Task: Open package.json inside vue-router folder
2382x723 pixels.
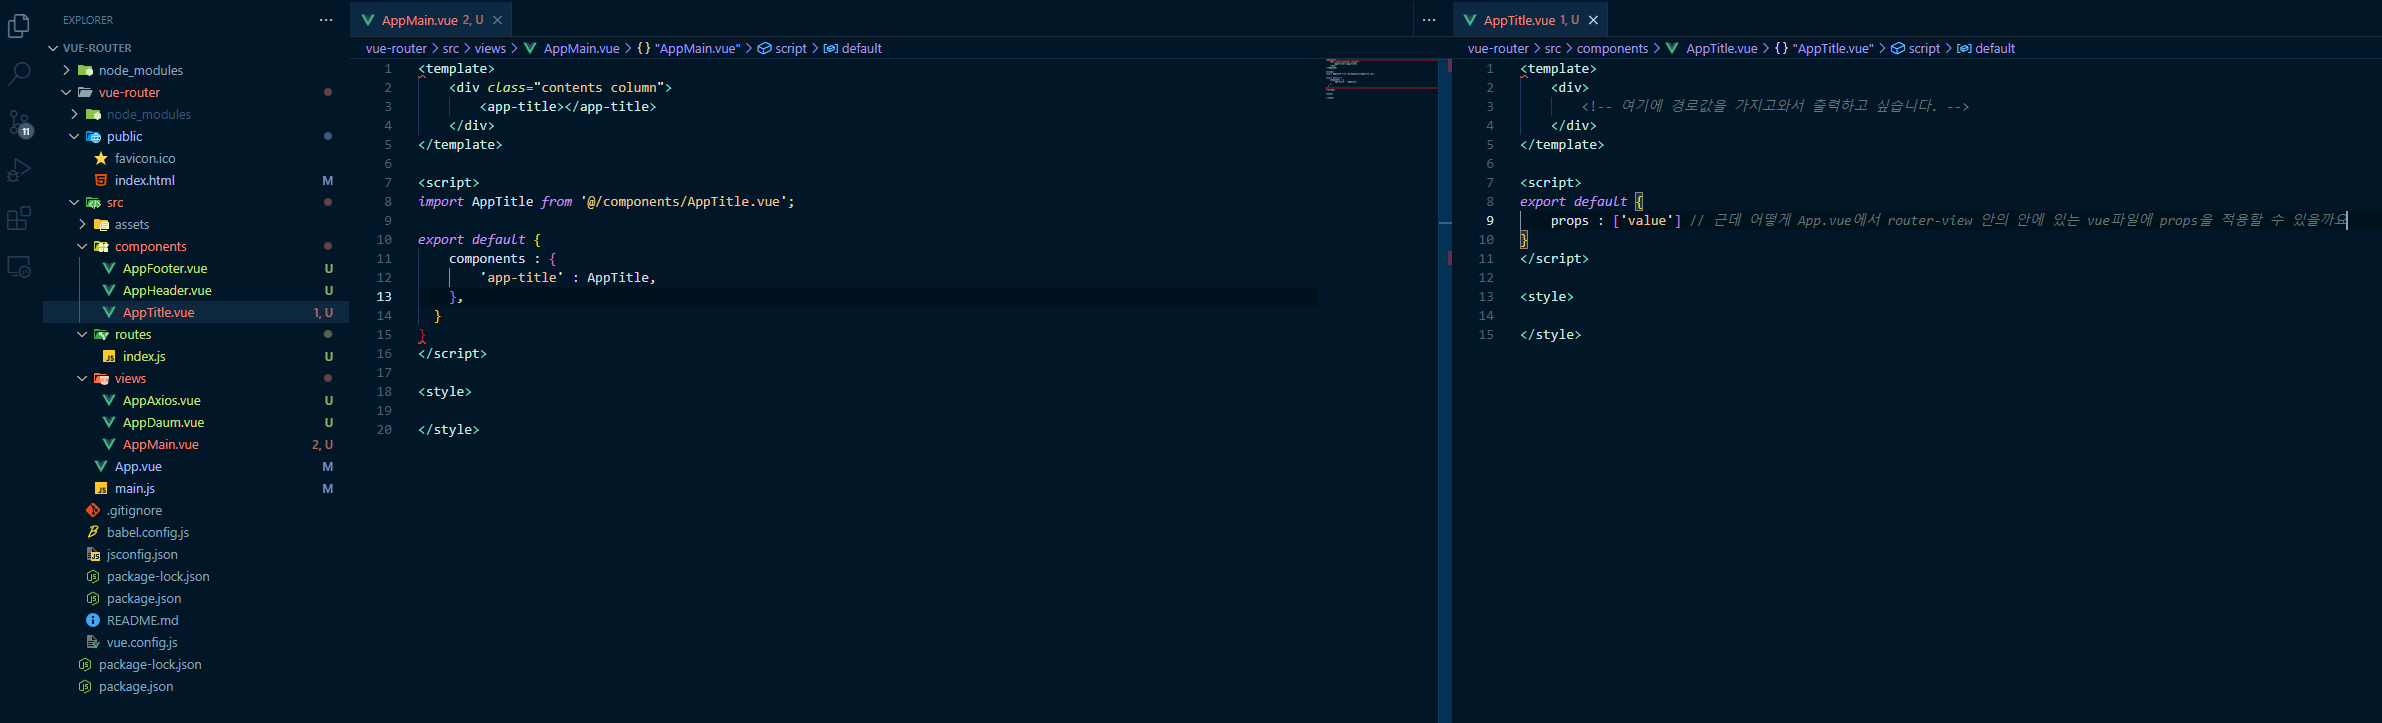Action: 196,598
